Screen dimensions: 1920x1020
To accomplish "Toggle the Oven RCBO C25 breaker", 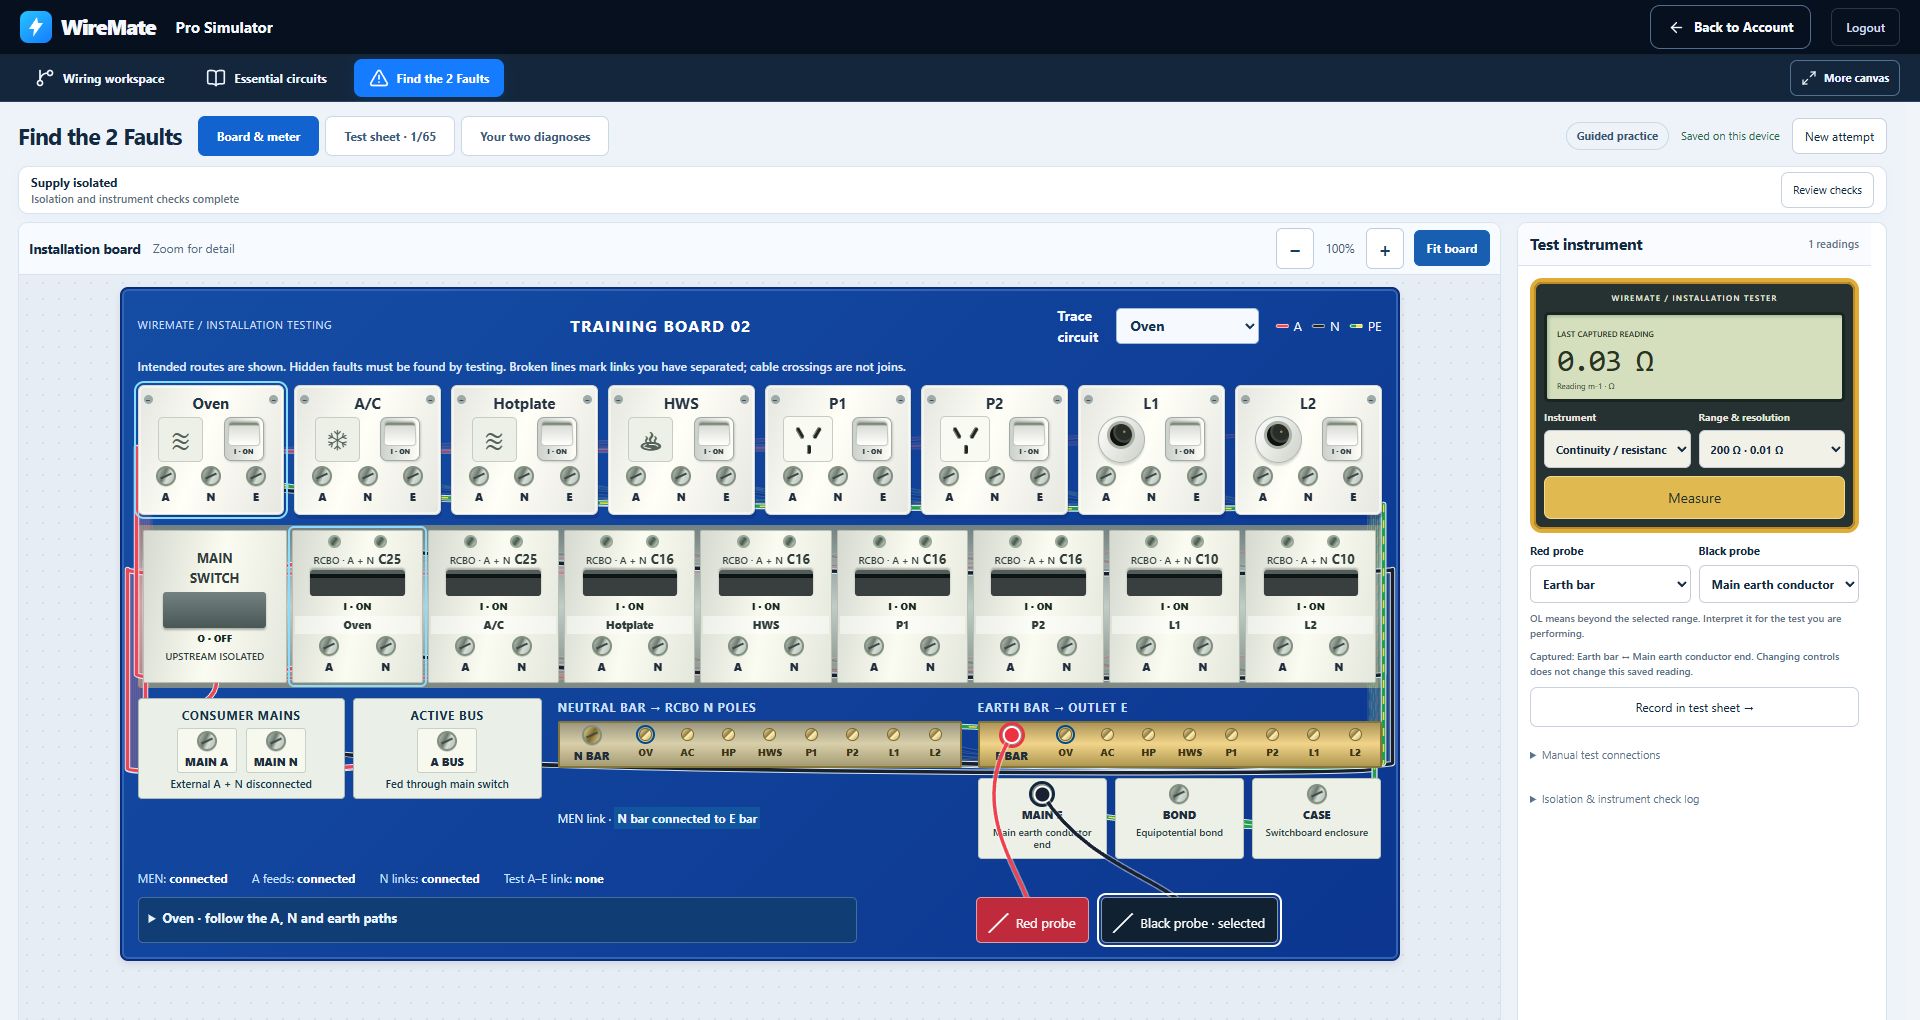I will pos(357,582).
